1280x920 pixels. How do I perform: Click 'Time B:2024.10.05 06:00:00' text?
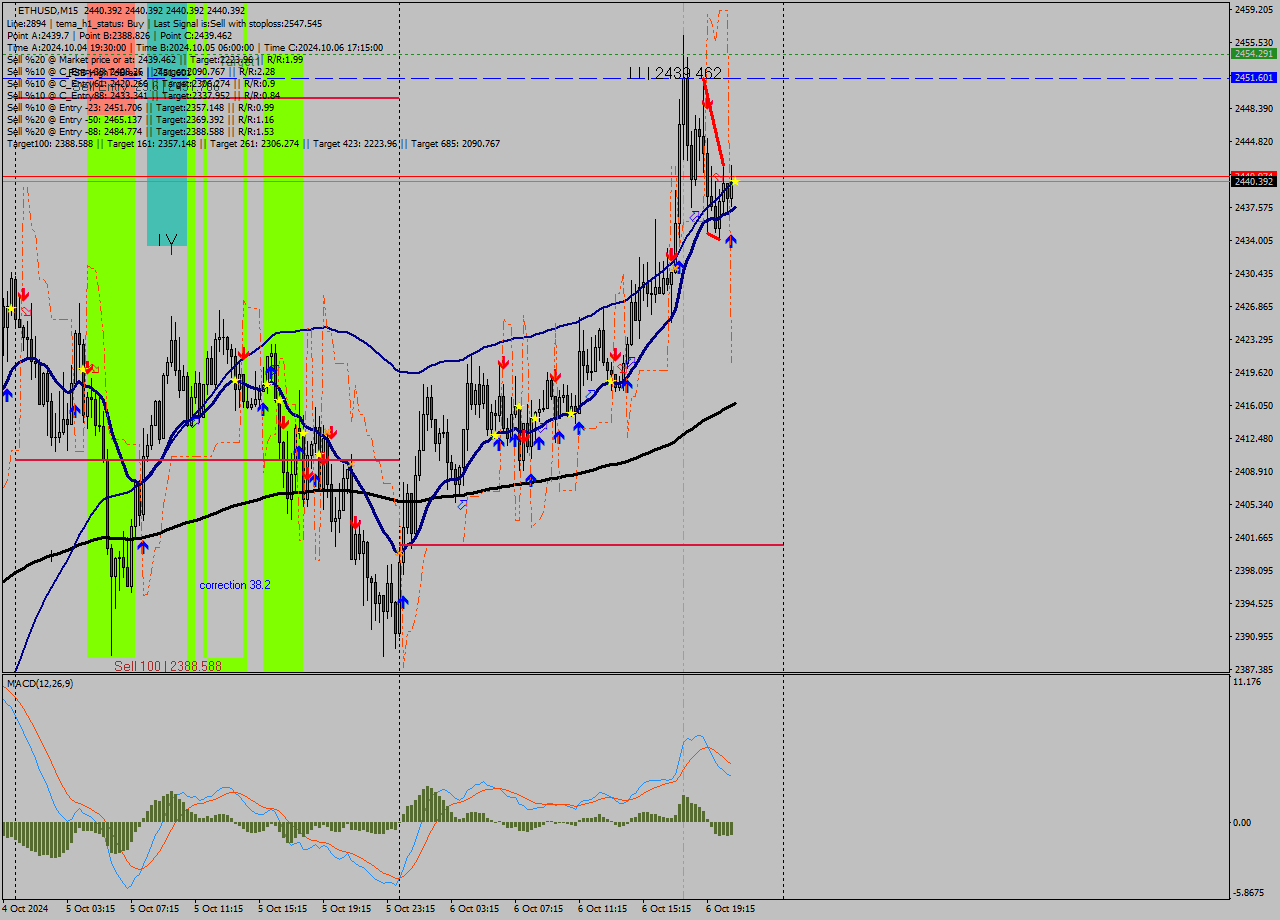[x=196, y=47]
